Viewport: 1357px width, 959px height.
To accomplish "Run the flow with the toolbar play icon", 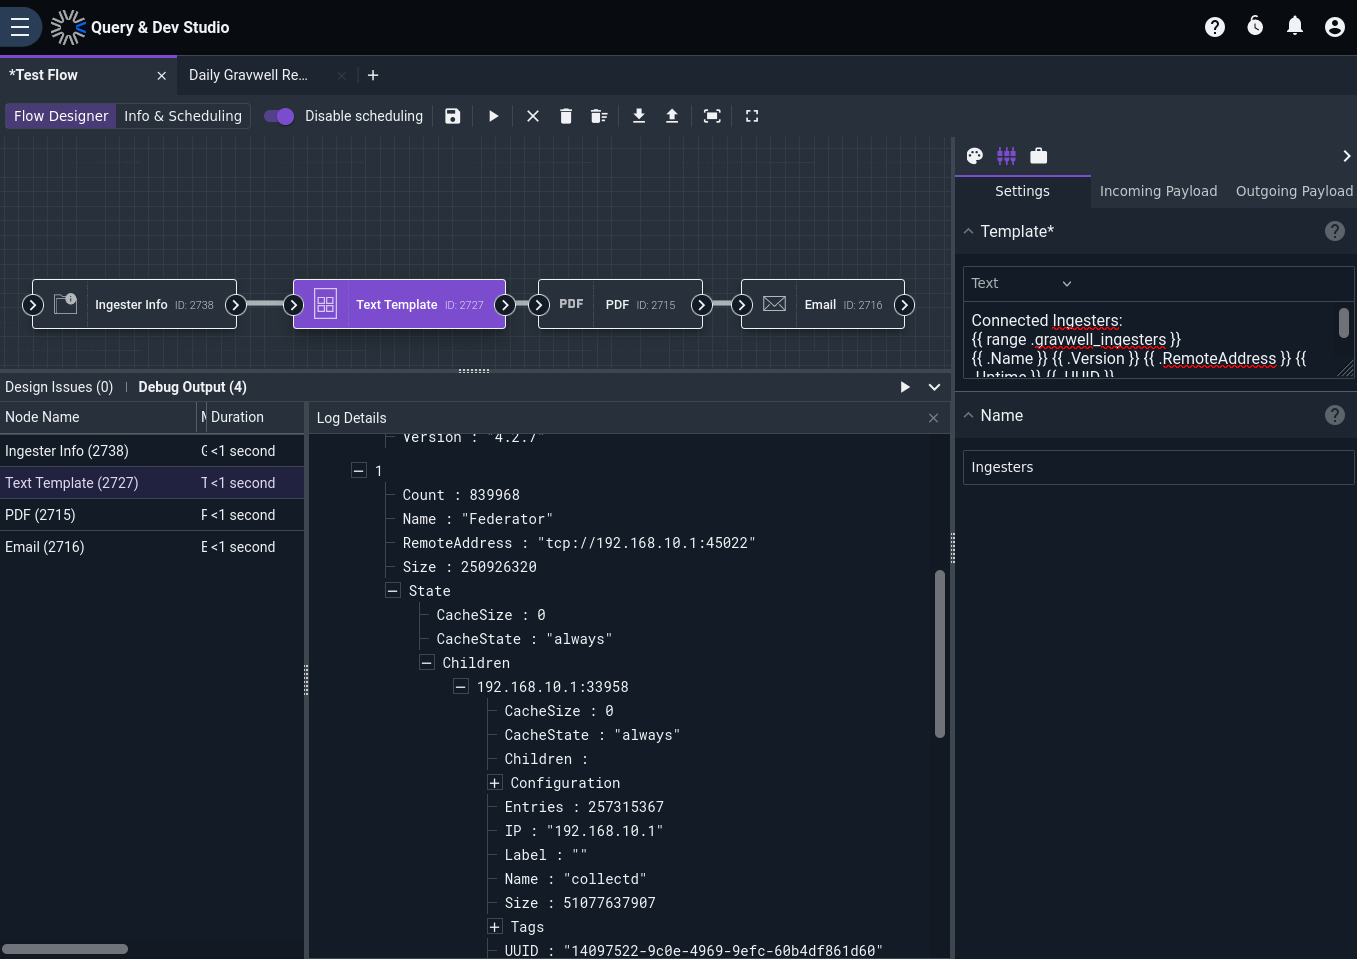I will [493, 116].
